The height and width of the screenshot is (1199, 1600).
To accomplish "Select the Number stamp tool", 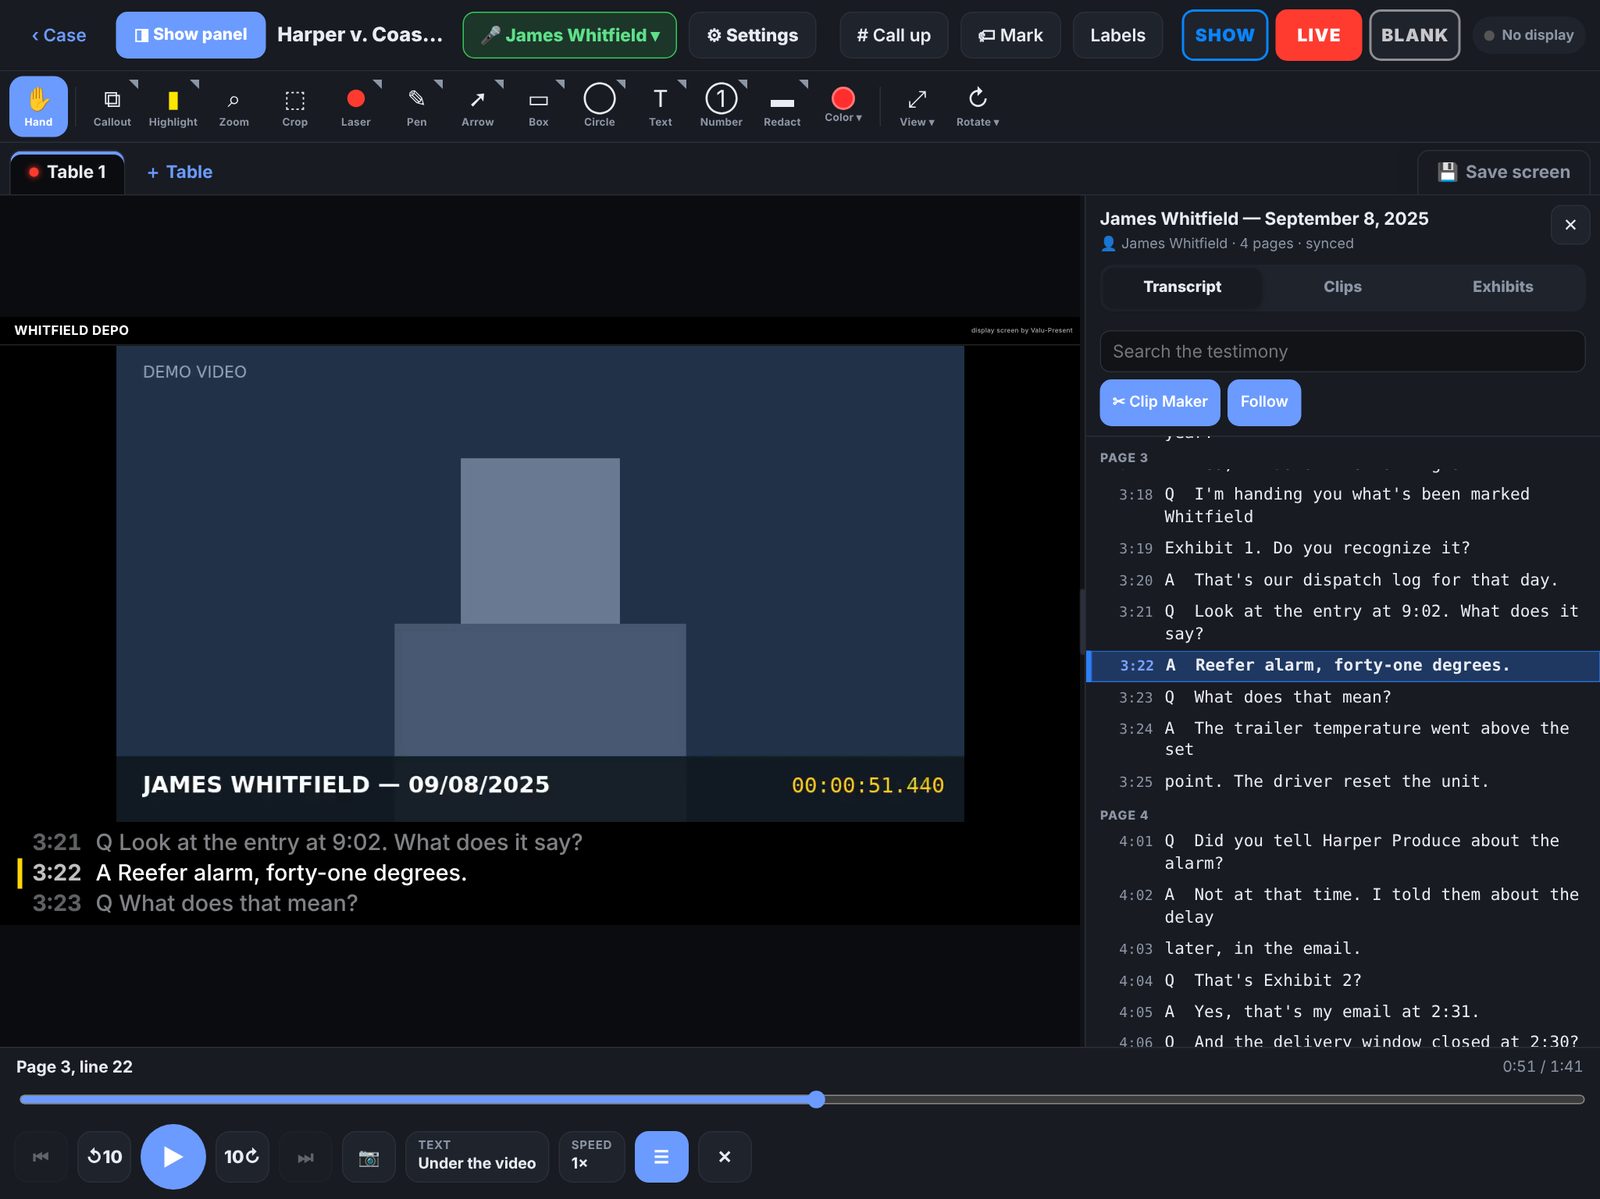I will click(x=722, y=106).
